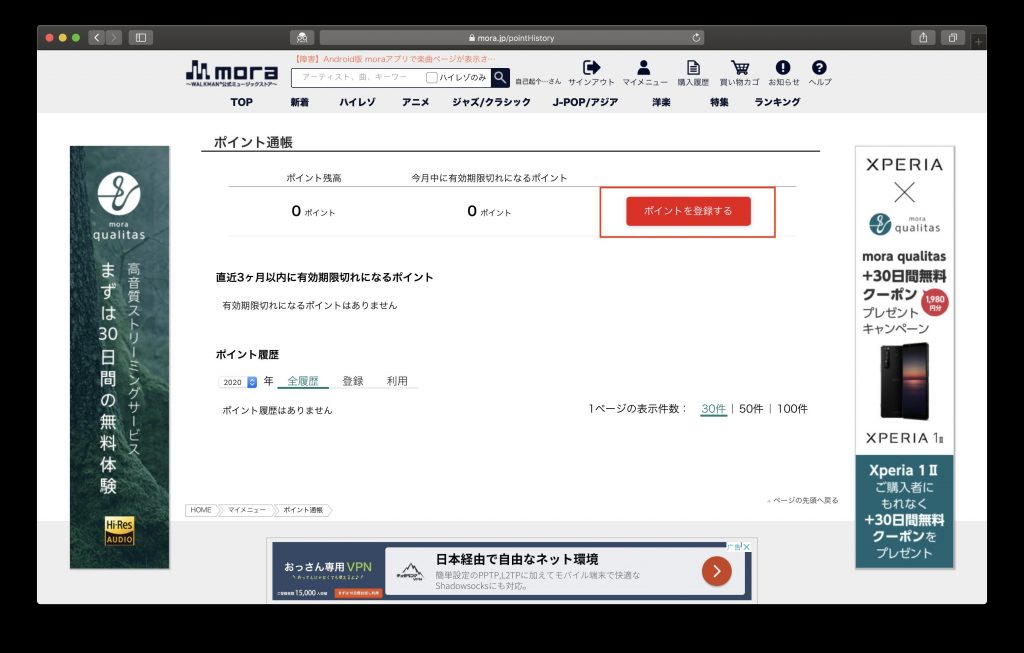1024x653 pixels.
Task: Focus the artist keyword search field
Action: point(358,77)
